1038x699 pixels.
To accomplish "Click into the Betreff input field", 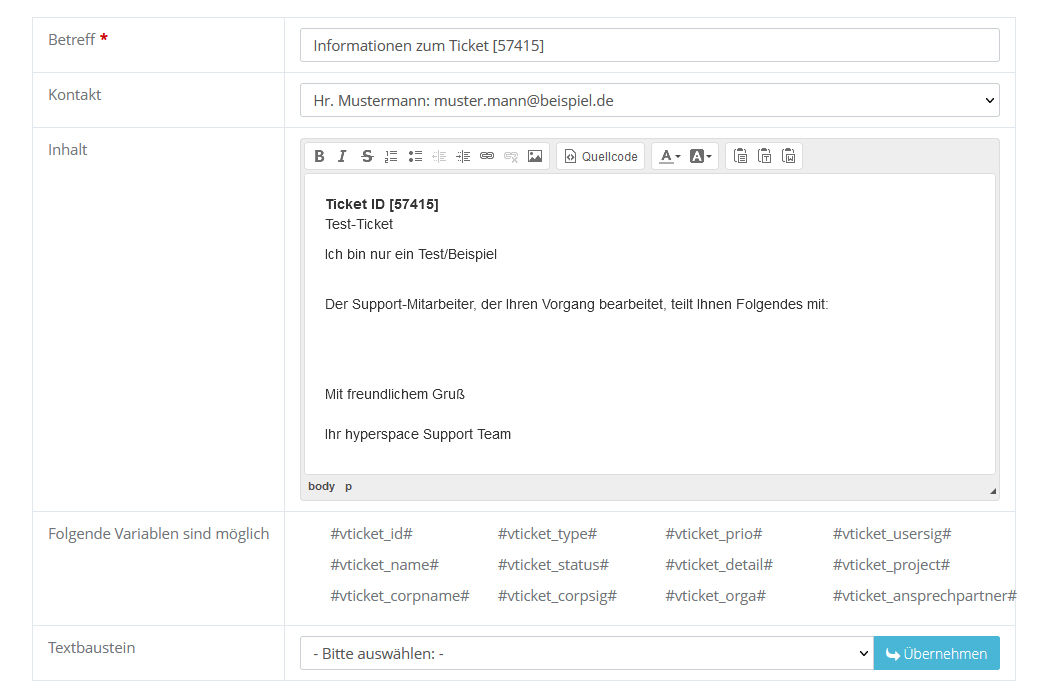I will click(649, 45).
